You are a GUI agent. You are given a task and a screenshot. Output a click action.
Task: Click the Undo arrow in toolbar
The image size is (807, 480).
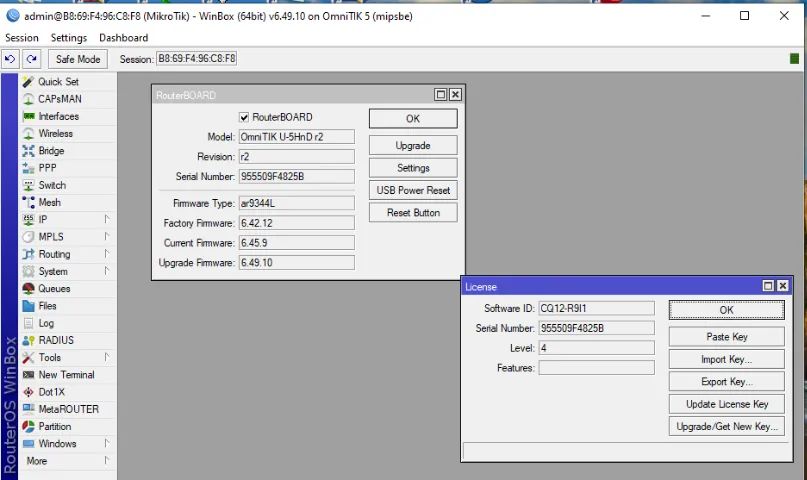pos(10,59)
